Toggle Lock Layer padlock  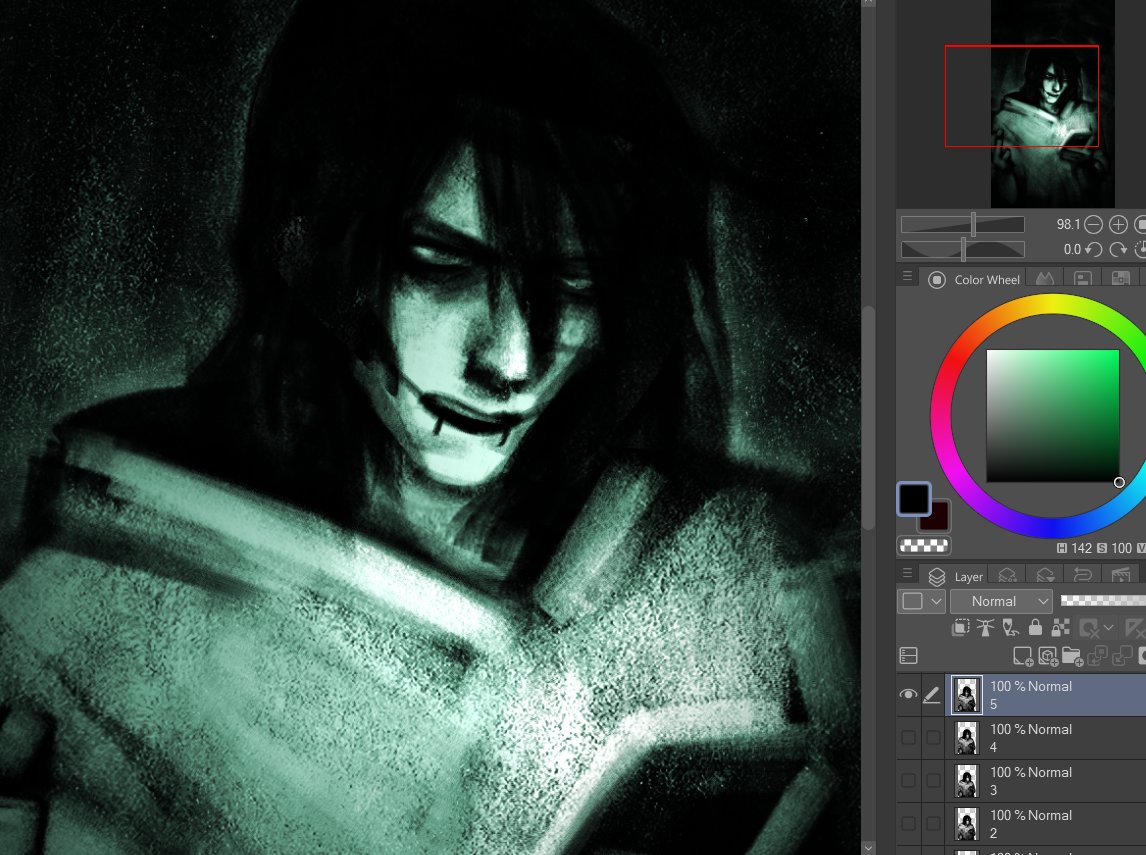tap(1035, 627)
